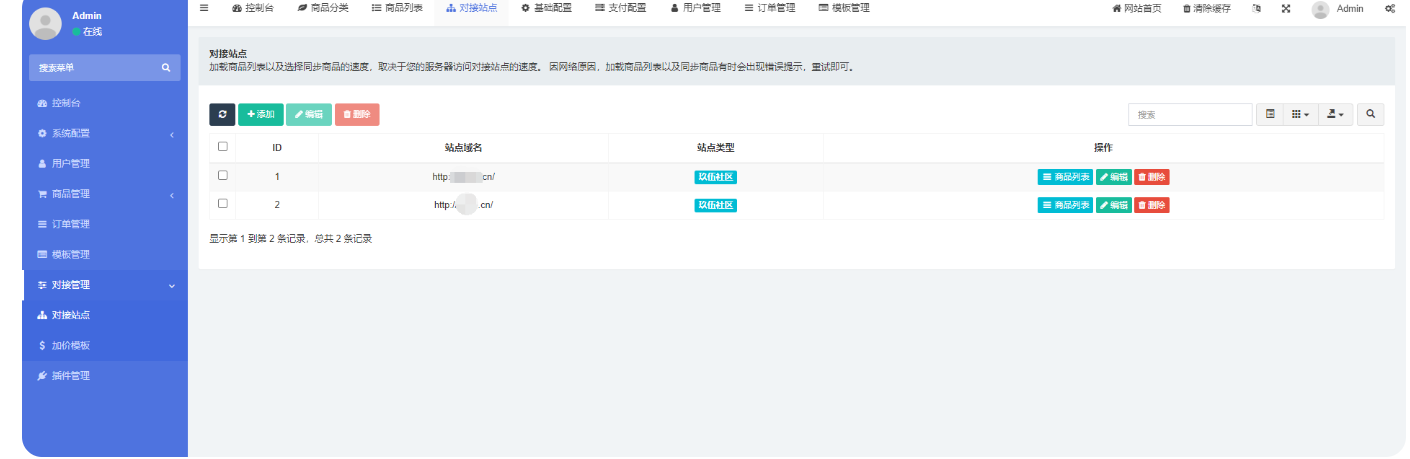The height and width of the screenshot is (459, 1410).
Task: Click 删除 for row 2
Action: point(1151,205)
